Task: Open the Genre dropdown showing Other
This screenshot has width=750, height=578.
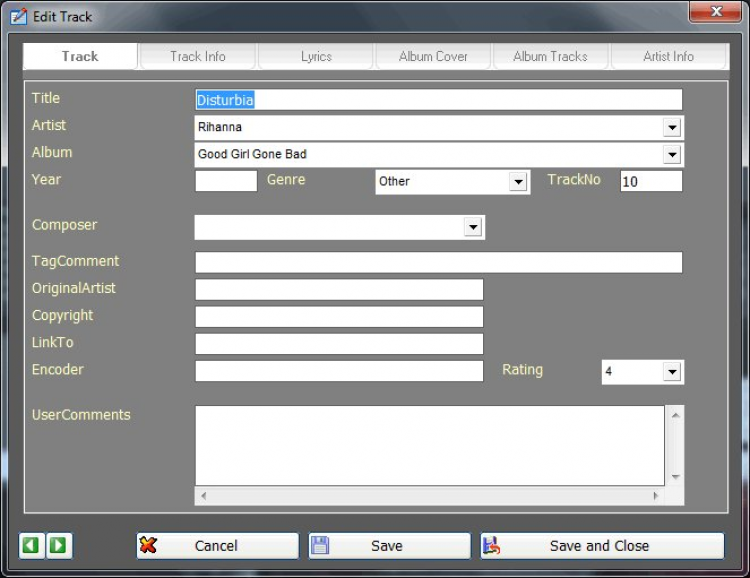Action: (518, 182)
